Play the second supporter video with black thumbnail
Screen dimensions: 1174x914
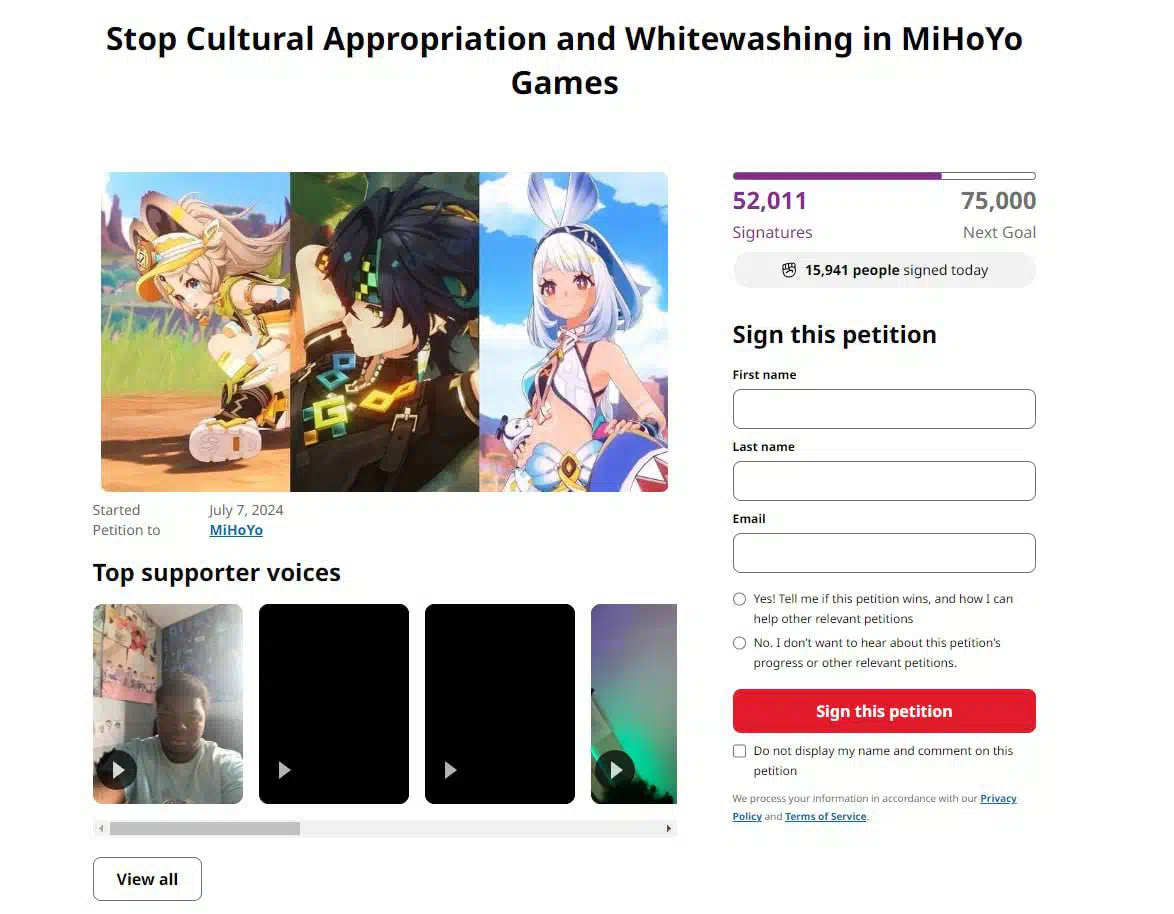tap(285, 770)
